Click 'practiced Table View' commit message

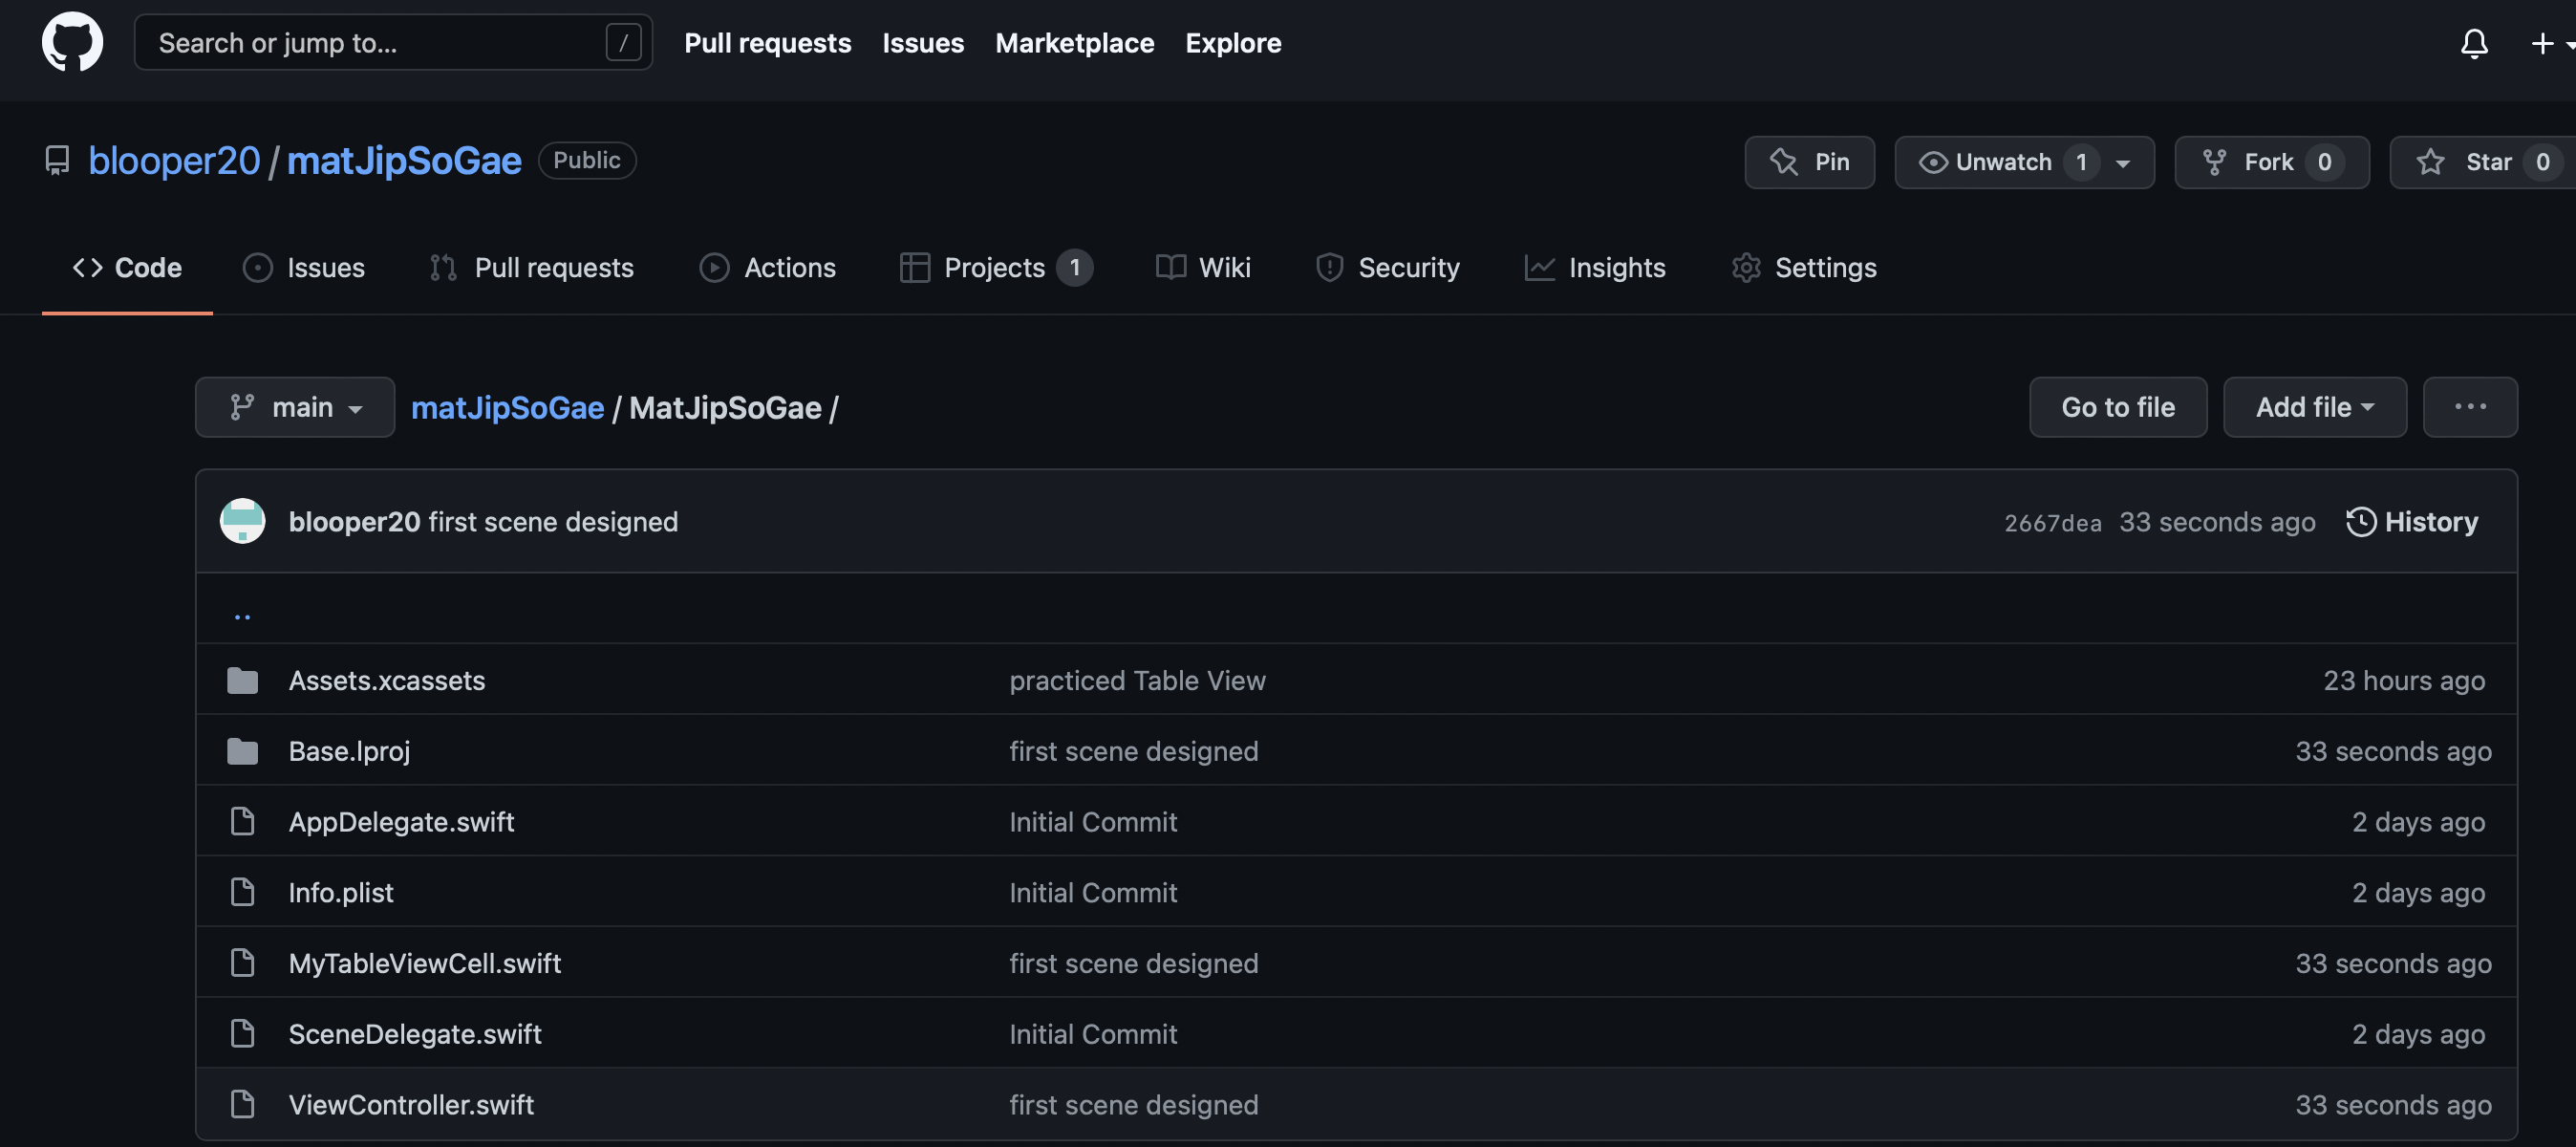[x=1137, y=681]
